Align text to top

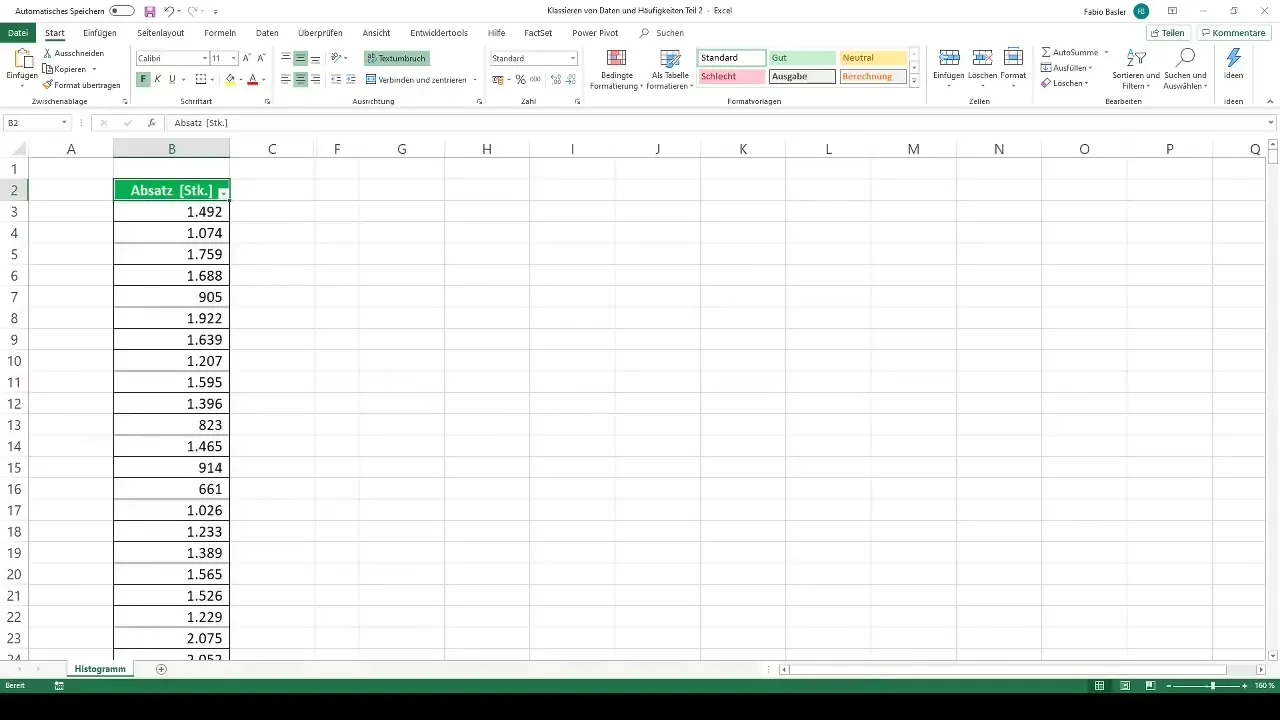(286, 58)
